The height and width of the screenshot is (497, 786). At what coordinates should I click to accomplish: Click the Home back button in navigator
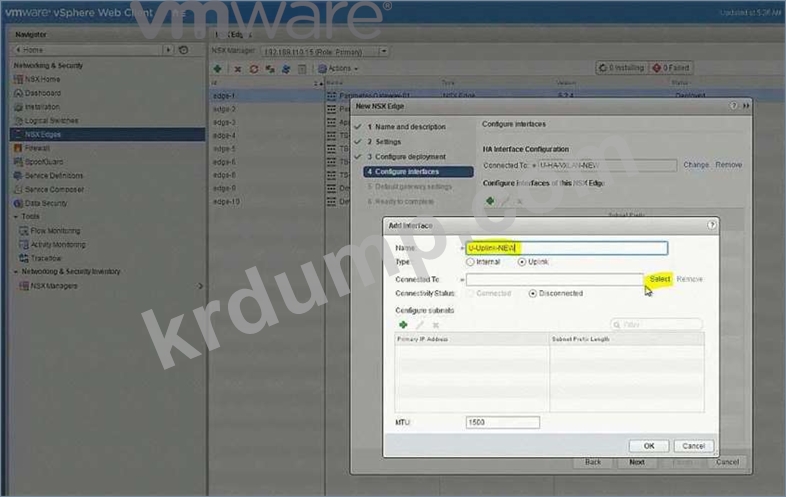pyautogui.click(x=30, y=50)
